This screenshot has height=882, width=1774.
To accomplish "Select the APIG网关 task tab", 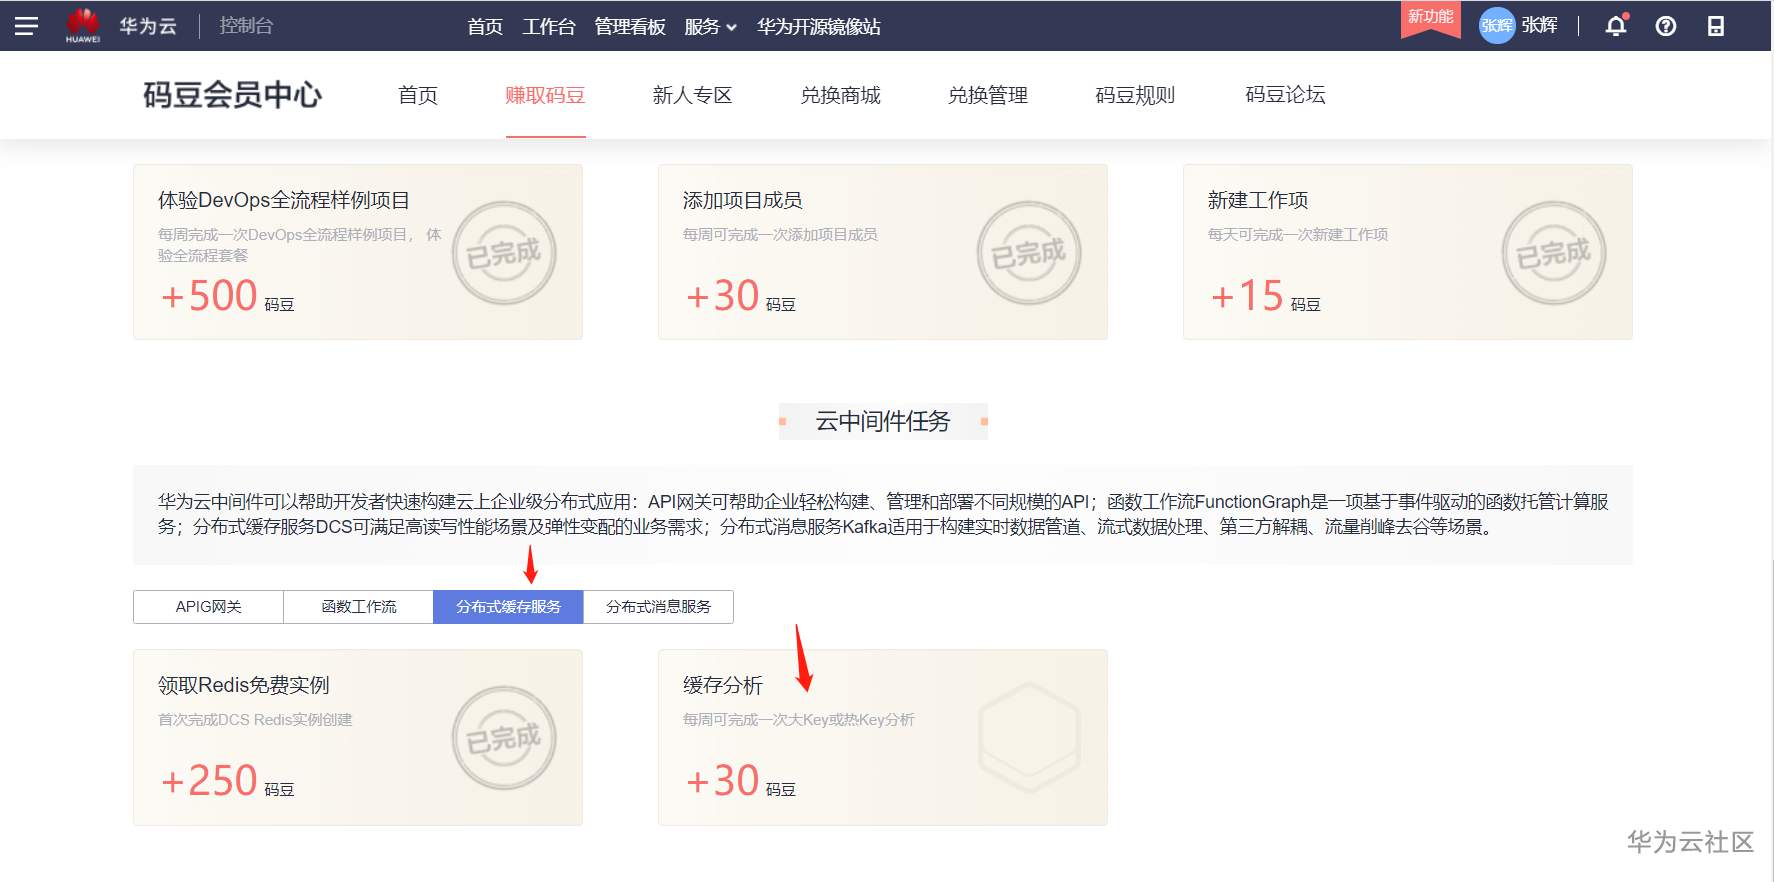I will (208, 607).
